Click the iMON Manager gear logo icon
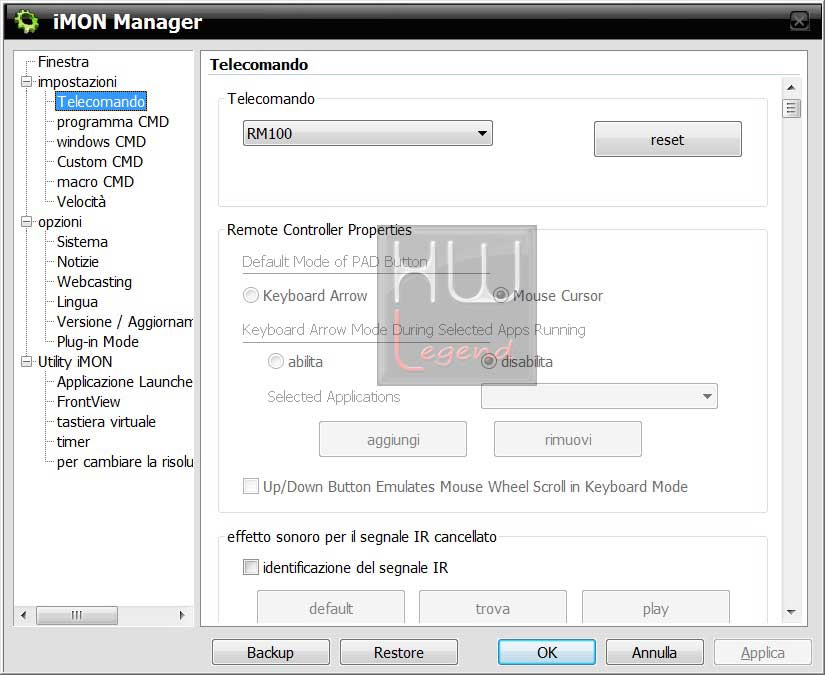The image size is (825, 675). pos(26,22)
